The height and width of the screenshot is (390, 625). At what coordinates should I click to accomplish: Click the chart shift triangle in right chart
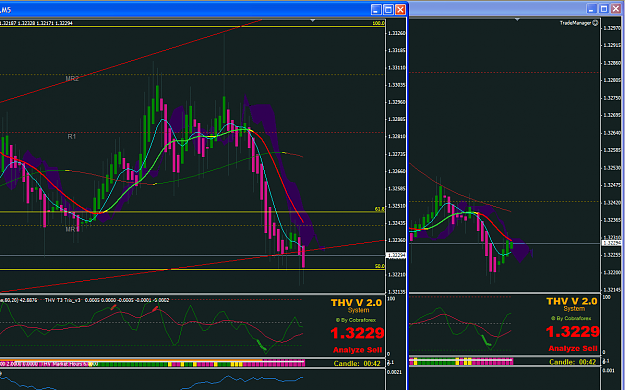[x=517, y=20]
